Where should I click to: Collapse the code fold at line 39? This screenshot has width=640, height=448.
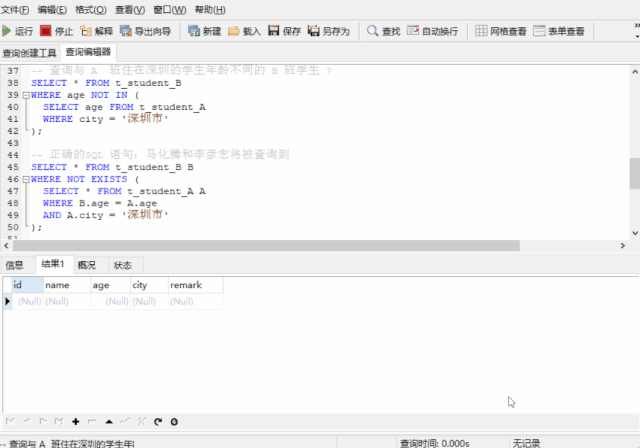coord(26,95)
